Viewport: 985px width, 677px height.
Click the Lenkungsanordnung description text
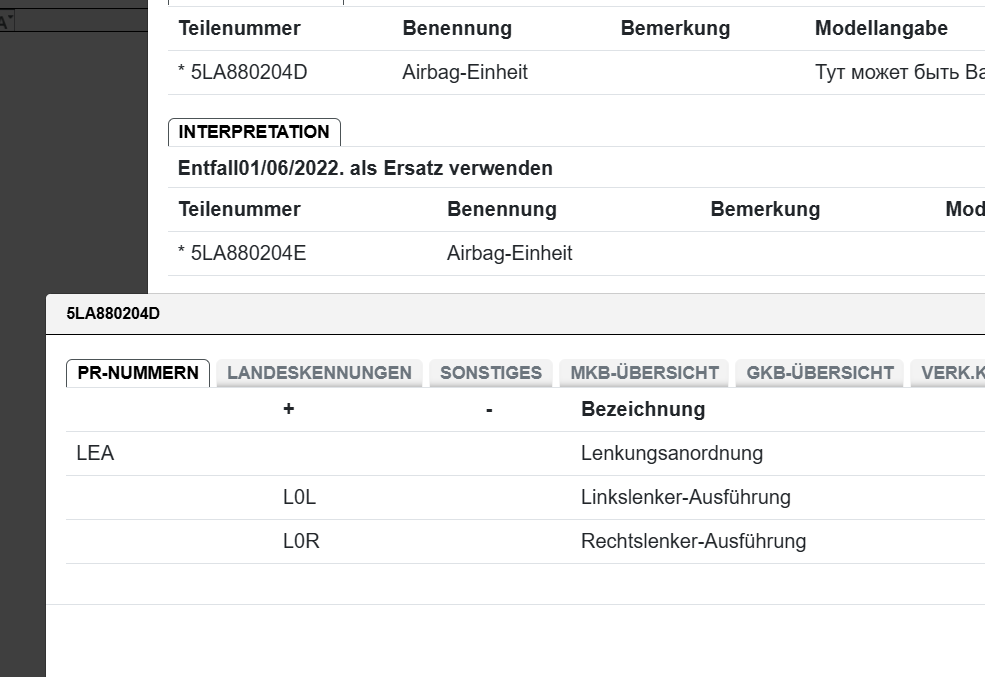click(671, 453)
